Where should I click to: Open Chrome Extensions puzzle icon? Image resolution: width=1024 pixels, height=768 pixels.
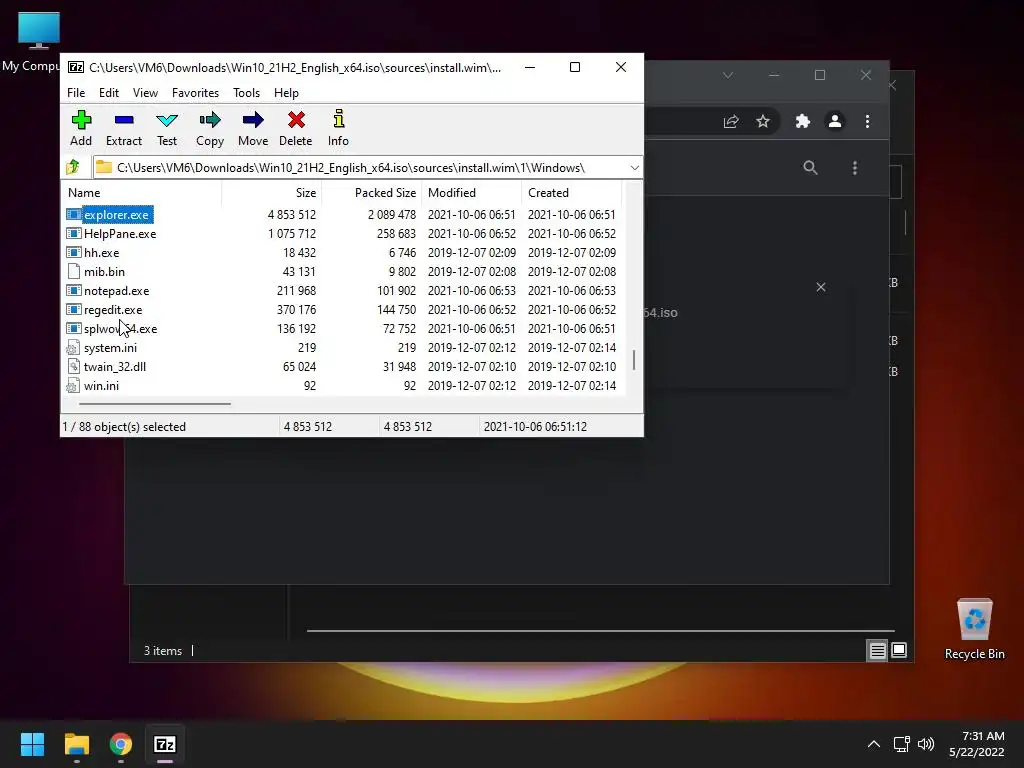pyautogui.click(x=802, y=121)
